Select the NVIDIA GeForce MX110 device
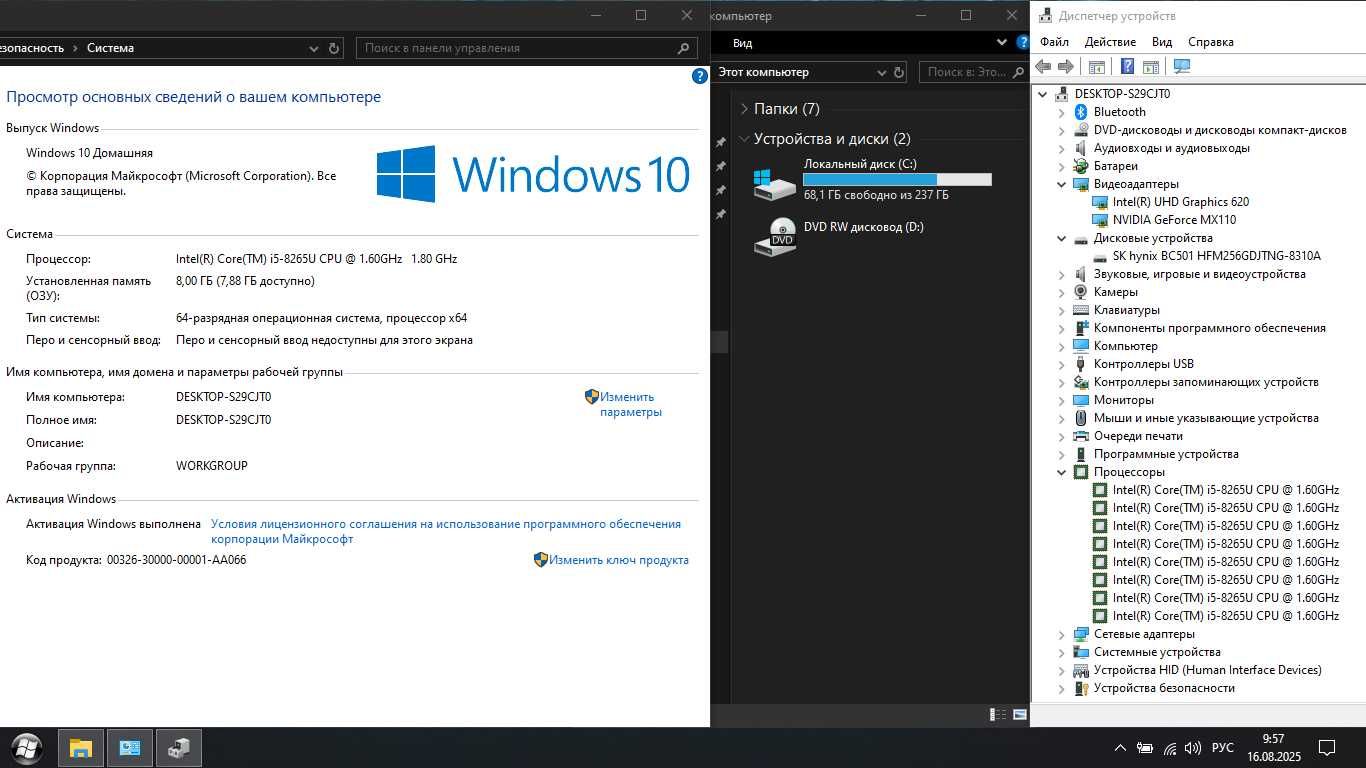The image size is (1366, 768). (x=1174, y=220)
